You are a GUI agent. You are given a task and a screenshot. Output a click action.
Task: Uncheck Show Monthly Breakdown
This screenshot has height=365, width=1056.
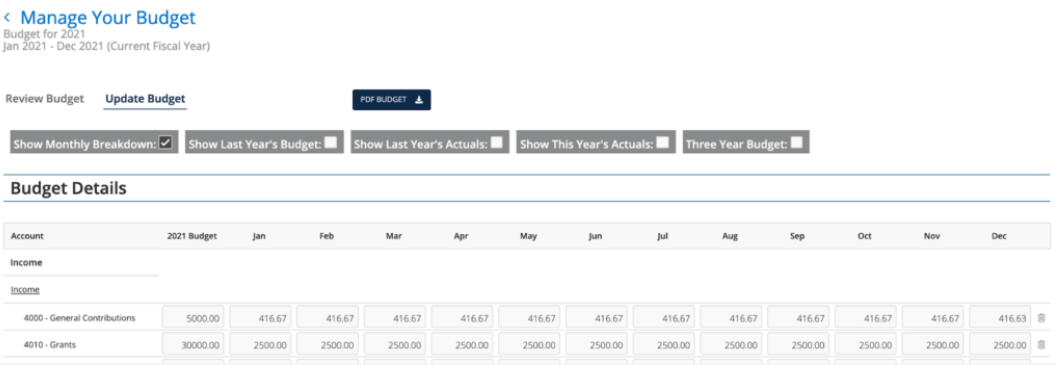click(165, 143)
